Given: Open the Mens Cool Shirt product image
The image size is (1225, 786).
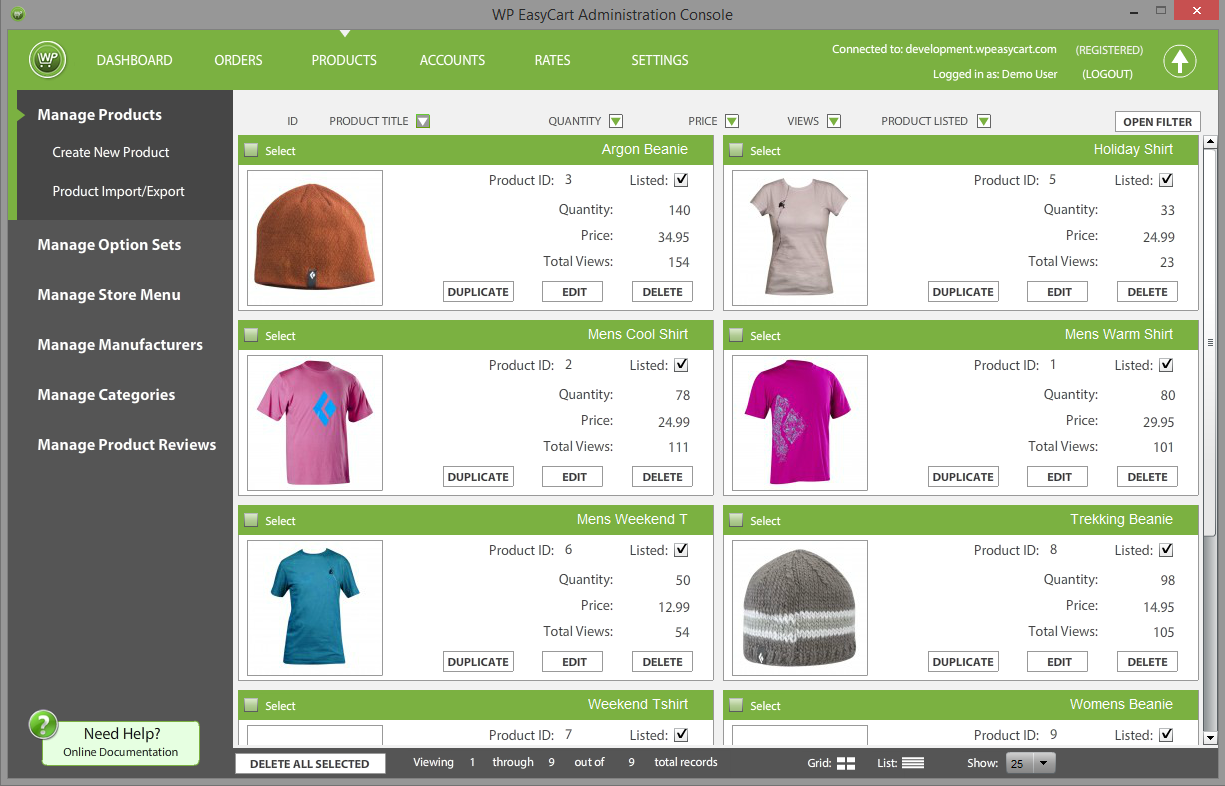Looking at the screenshot, I should (x=315, y=423).
